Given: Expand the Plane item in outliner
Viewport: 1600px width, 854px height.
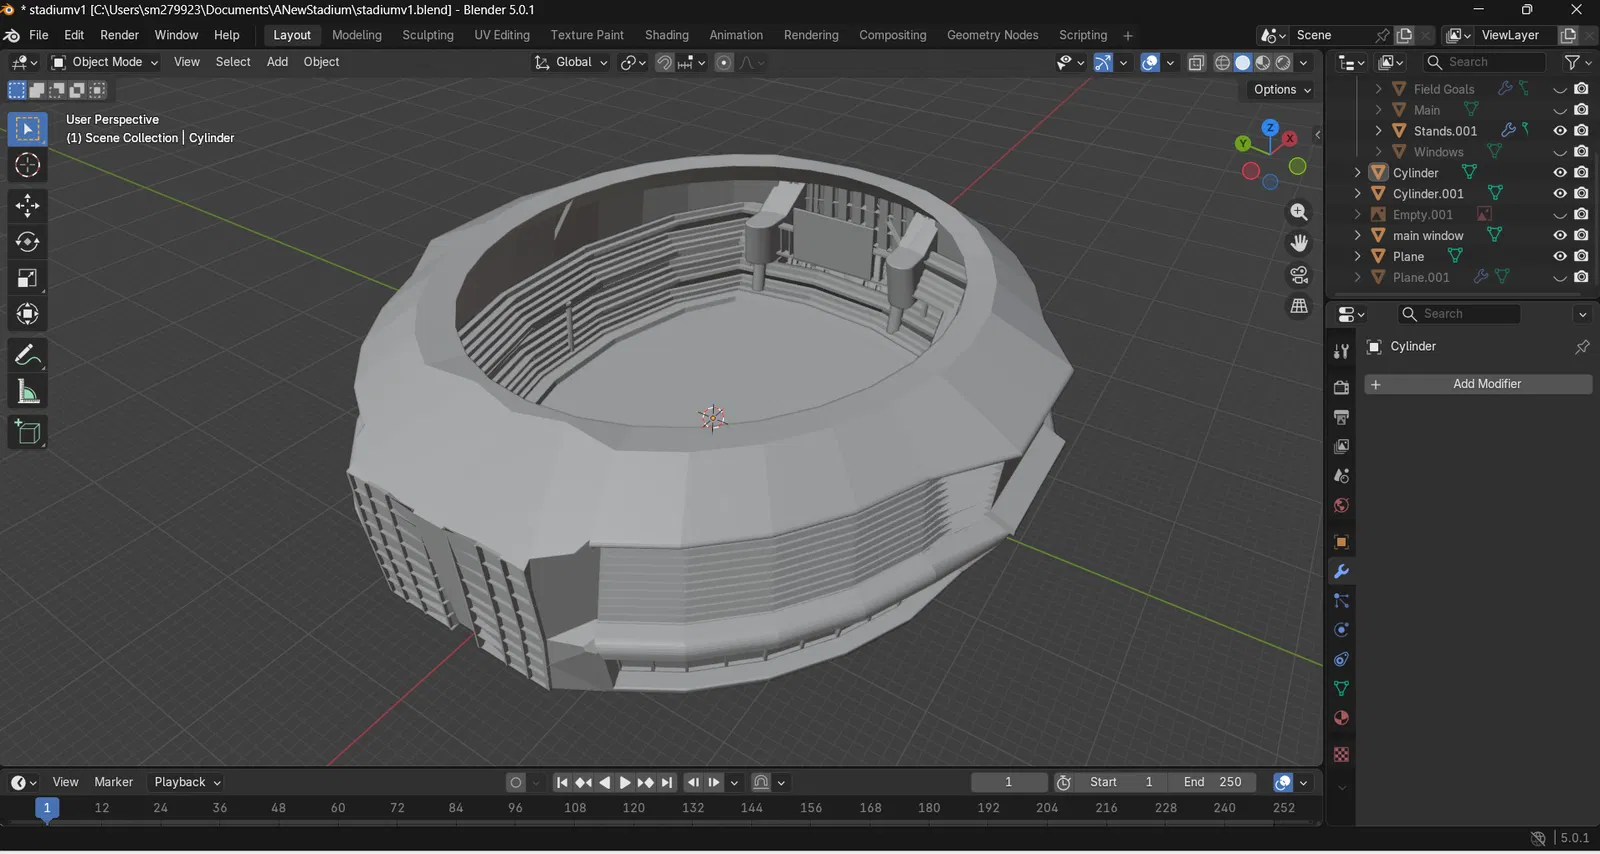Looking at the screenshot, I should [x=1357, y=257].
